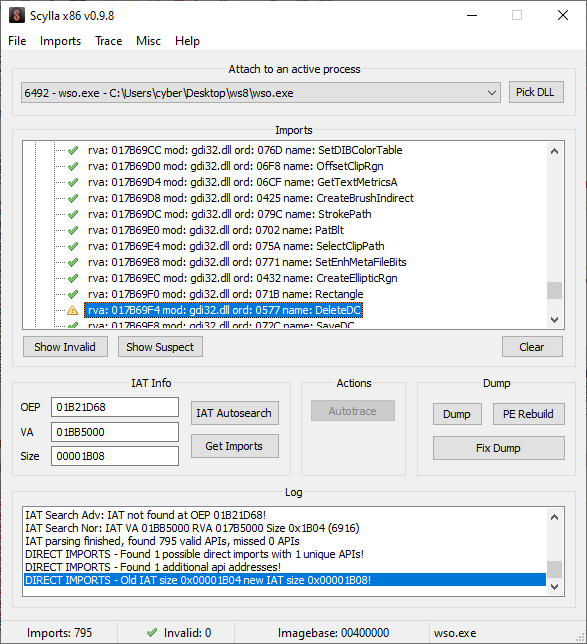
Task: Click Imports list scroll-down arrow
Action: (x=555, y=320)
